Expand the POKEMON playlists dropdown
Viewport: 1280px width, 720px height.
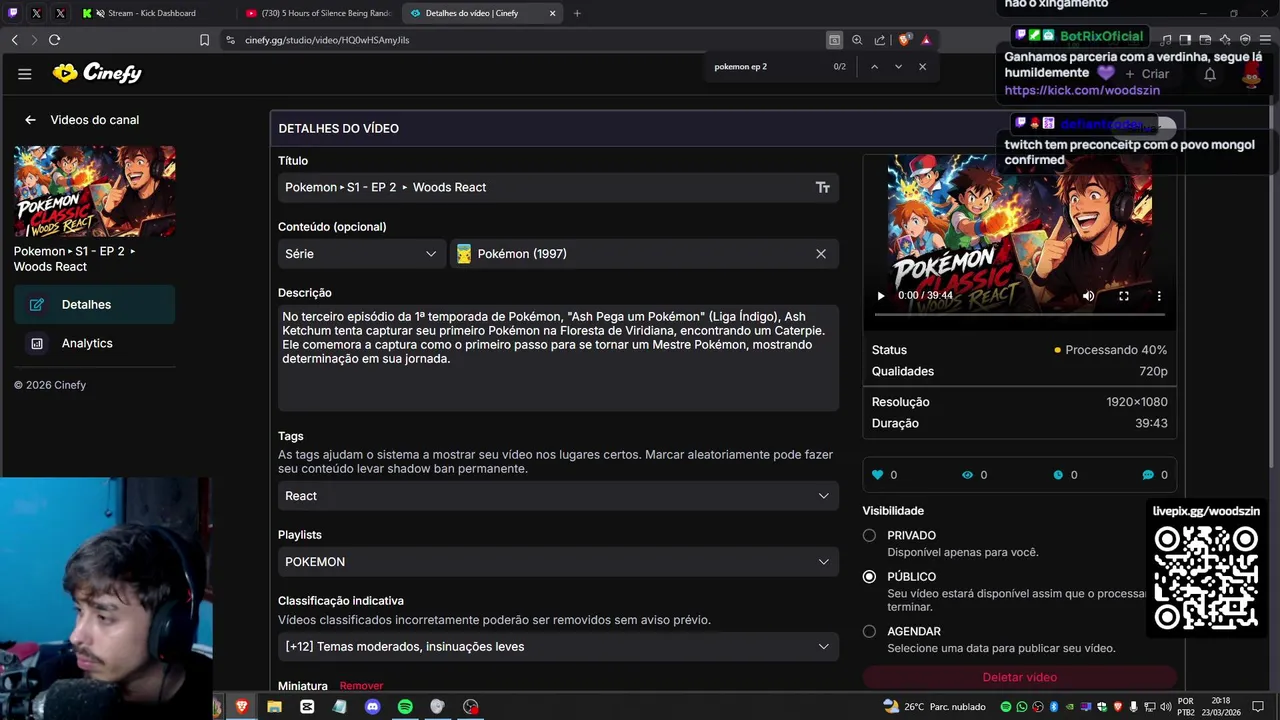click(558, 562)
